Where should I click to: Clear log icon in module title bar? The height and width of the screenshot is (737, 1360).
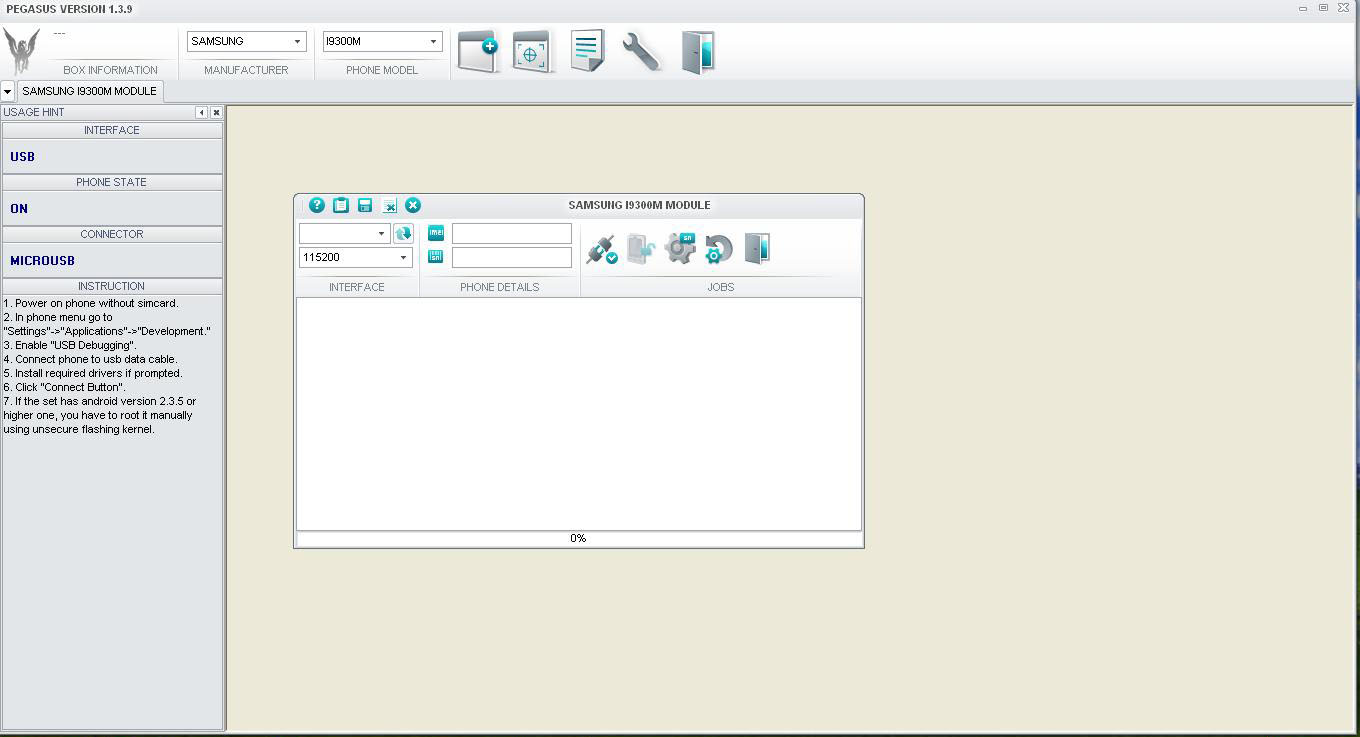pos(390,206)
